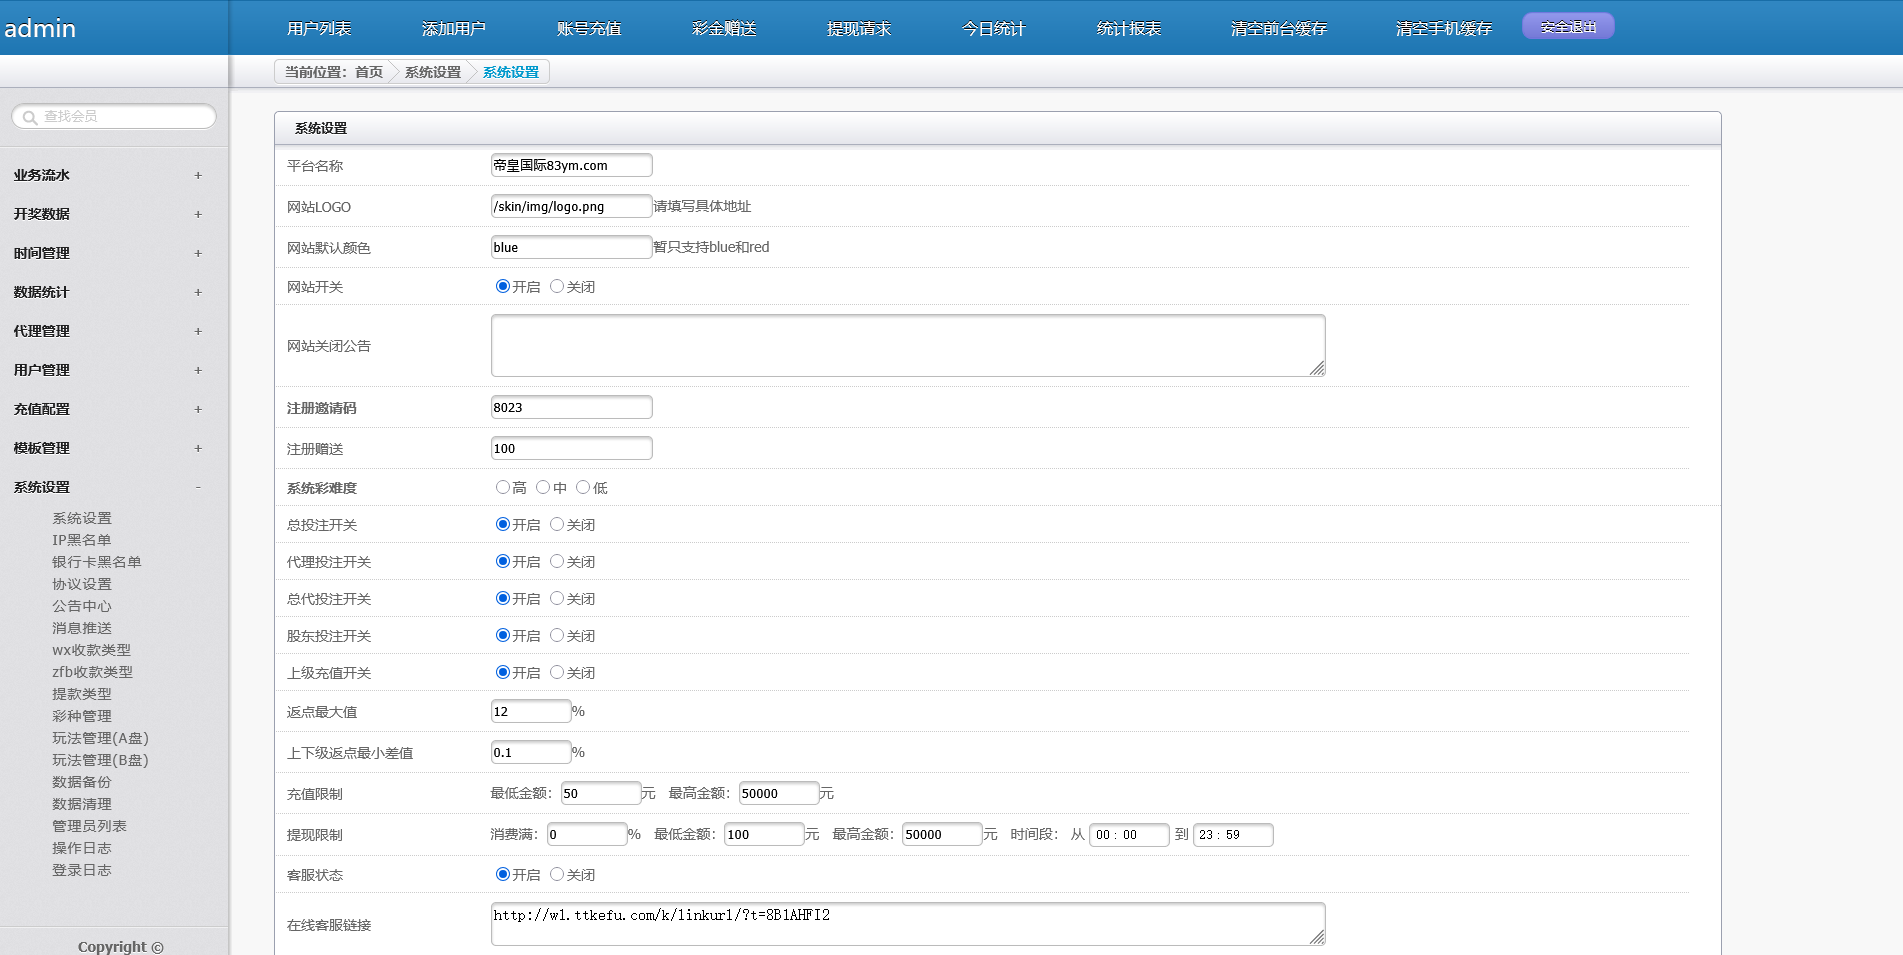Select 开启 for 网站开关
The image size is (1903, 955).
503,286
